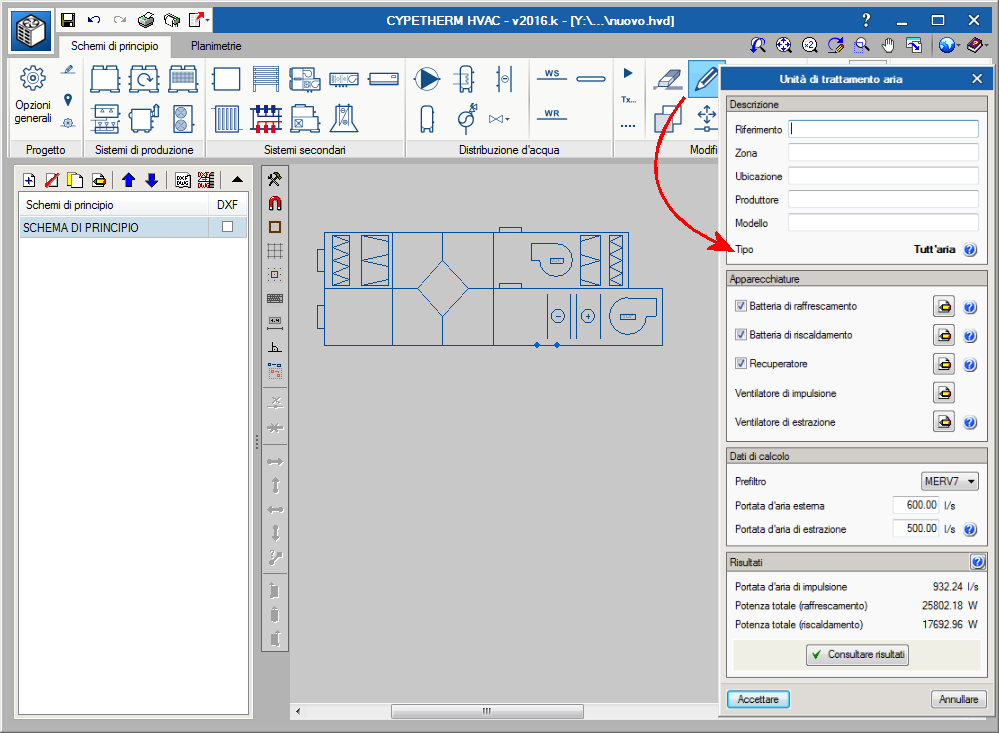Screen dimensions: 999x733
Task: Open Opzioni generali gear icon
Action: pyautogui.click(x=32, y=78)
